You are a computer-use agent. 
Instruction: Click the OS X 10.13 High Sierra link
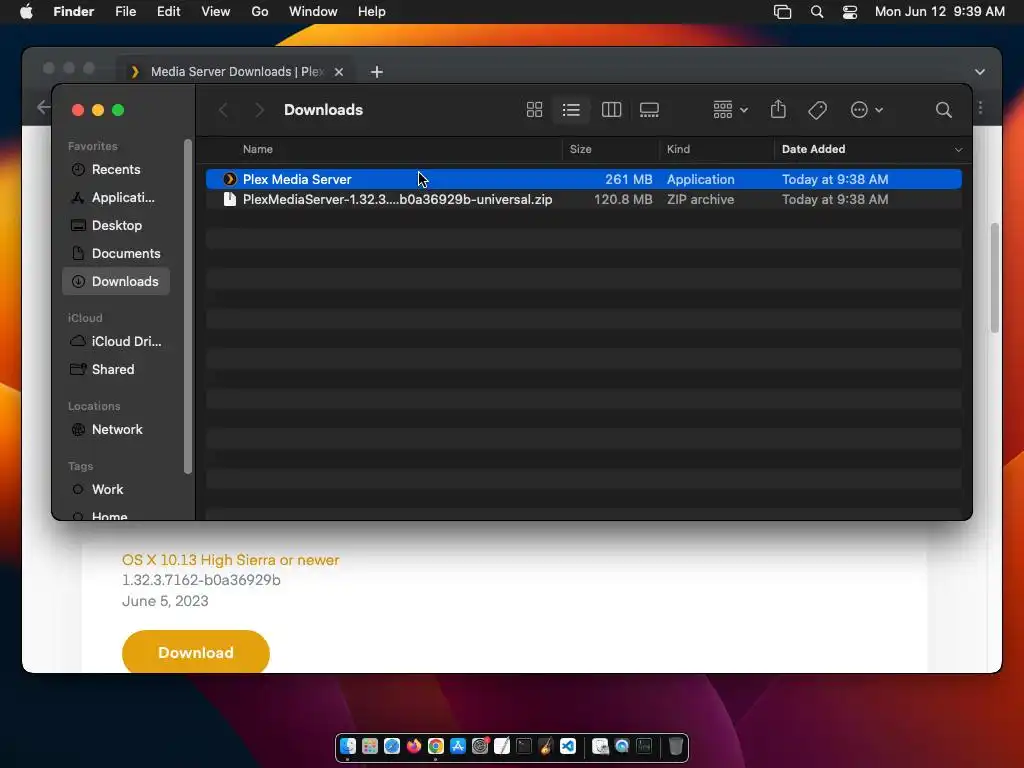[x=231, y=560]
